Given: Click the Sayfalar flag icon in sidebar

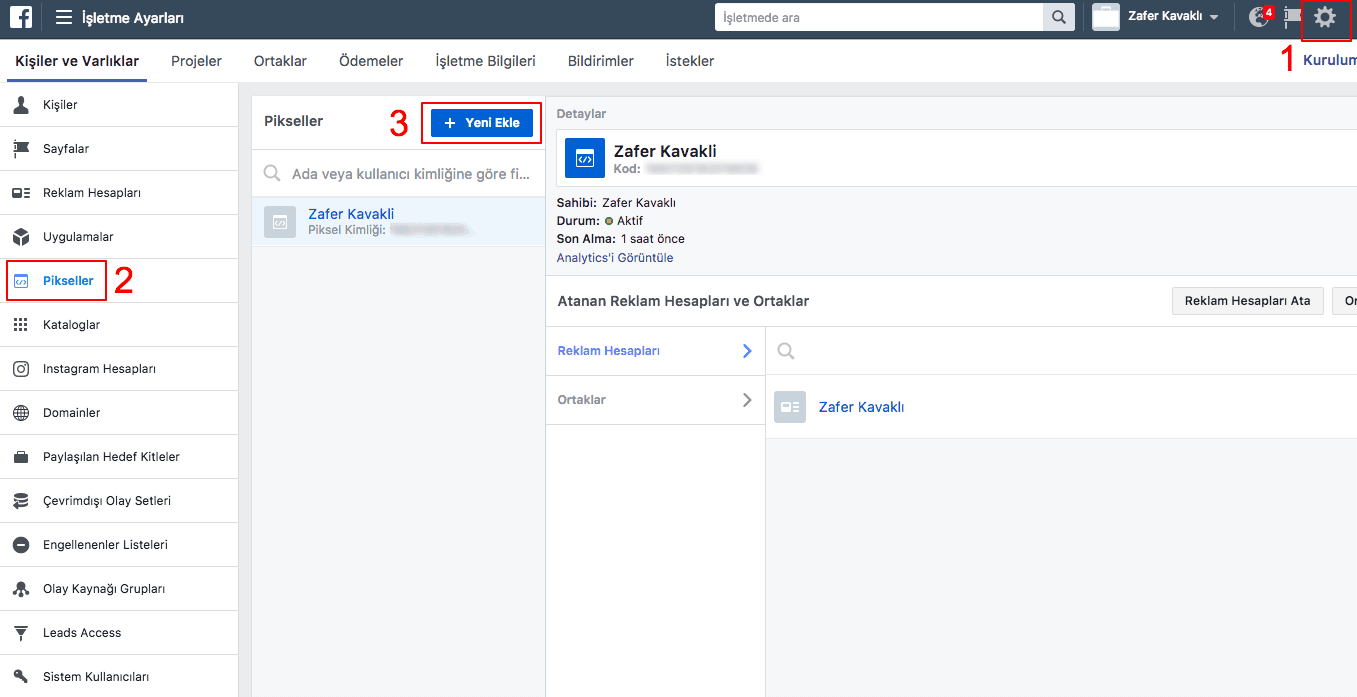Looking at the screenshot, I should point(21,149).
